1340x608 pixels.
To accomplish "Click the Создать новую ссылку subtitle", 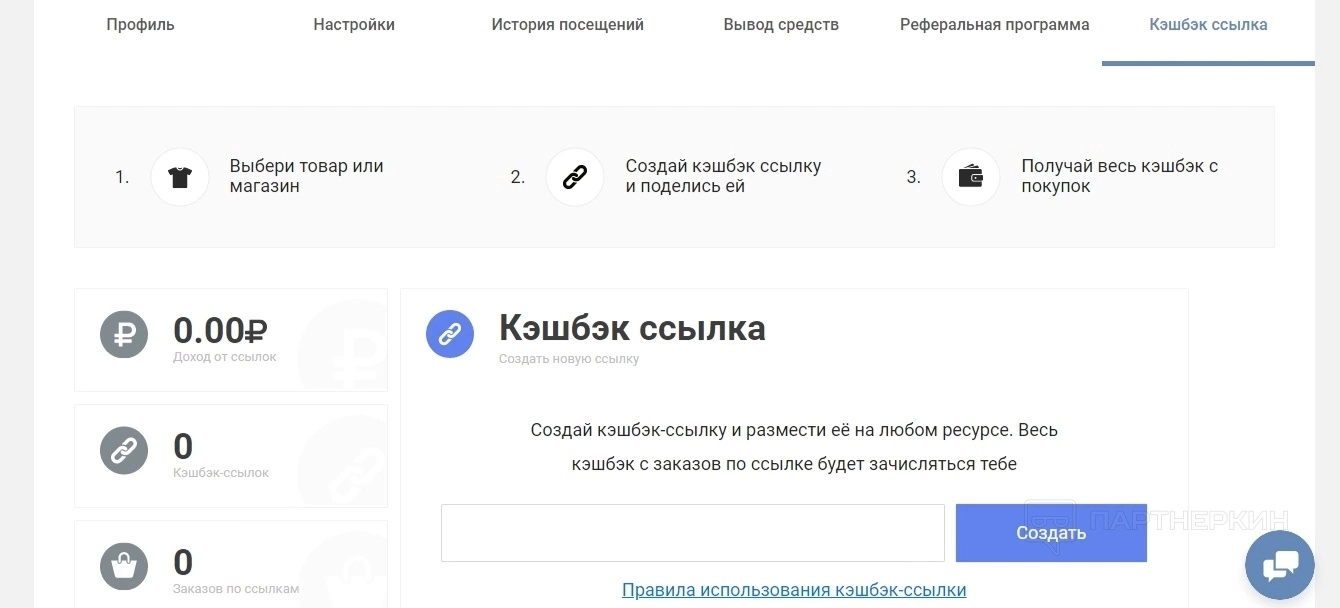I will (569, 359).
